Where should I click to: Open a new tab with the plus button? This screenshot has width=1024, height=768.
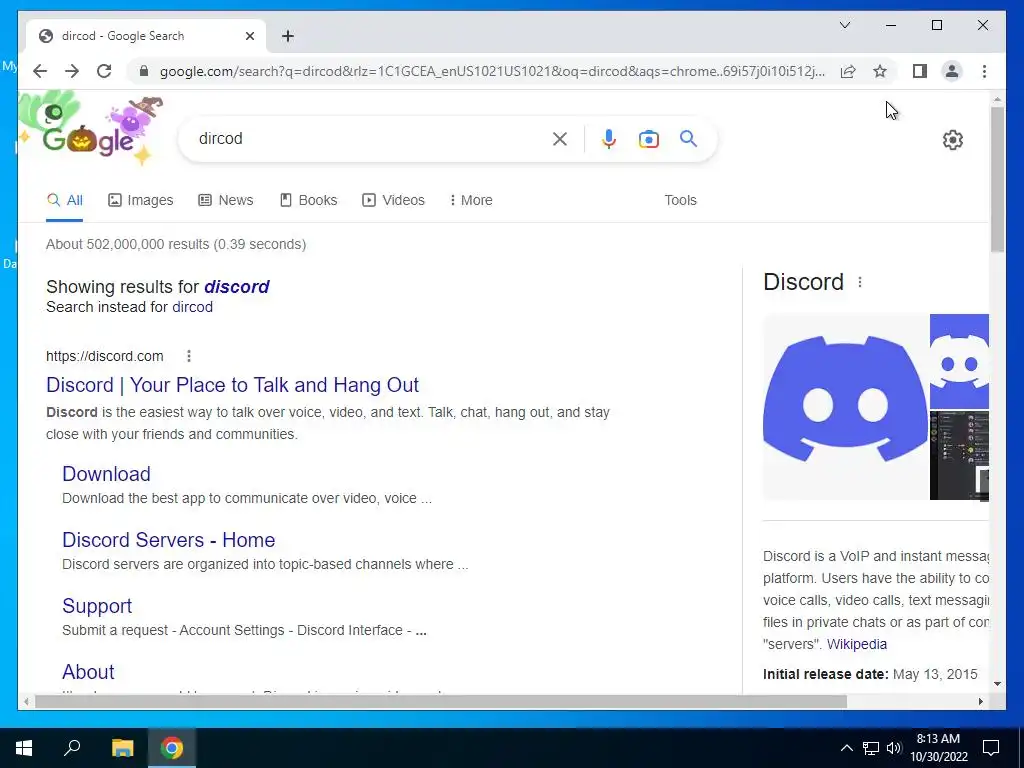pos(288,36)
